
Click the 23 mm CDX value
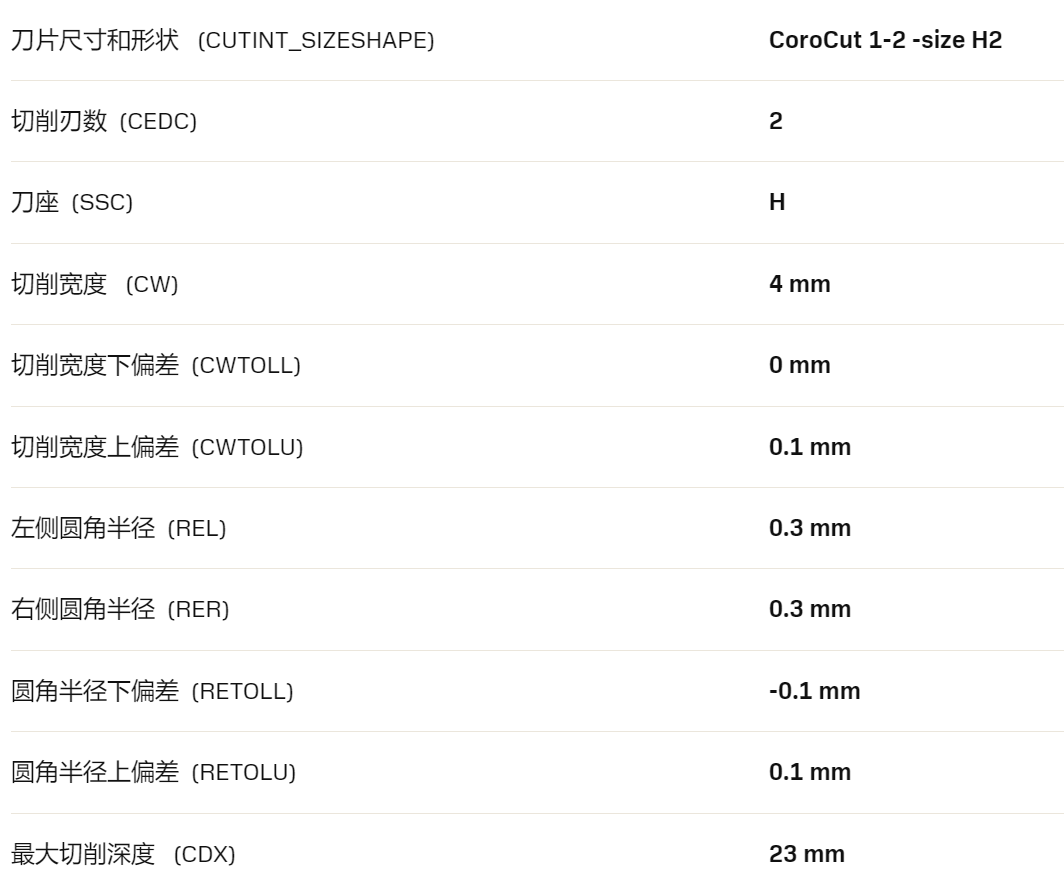[807, 854]
